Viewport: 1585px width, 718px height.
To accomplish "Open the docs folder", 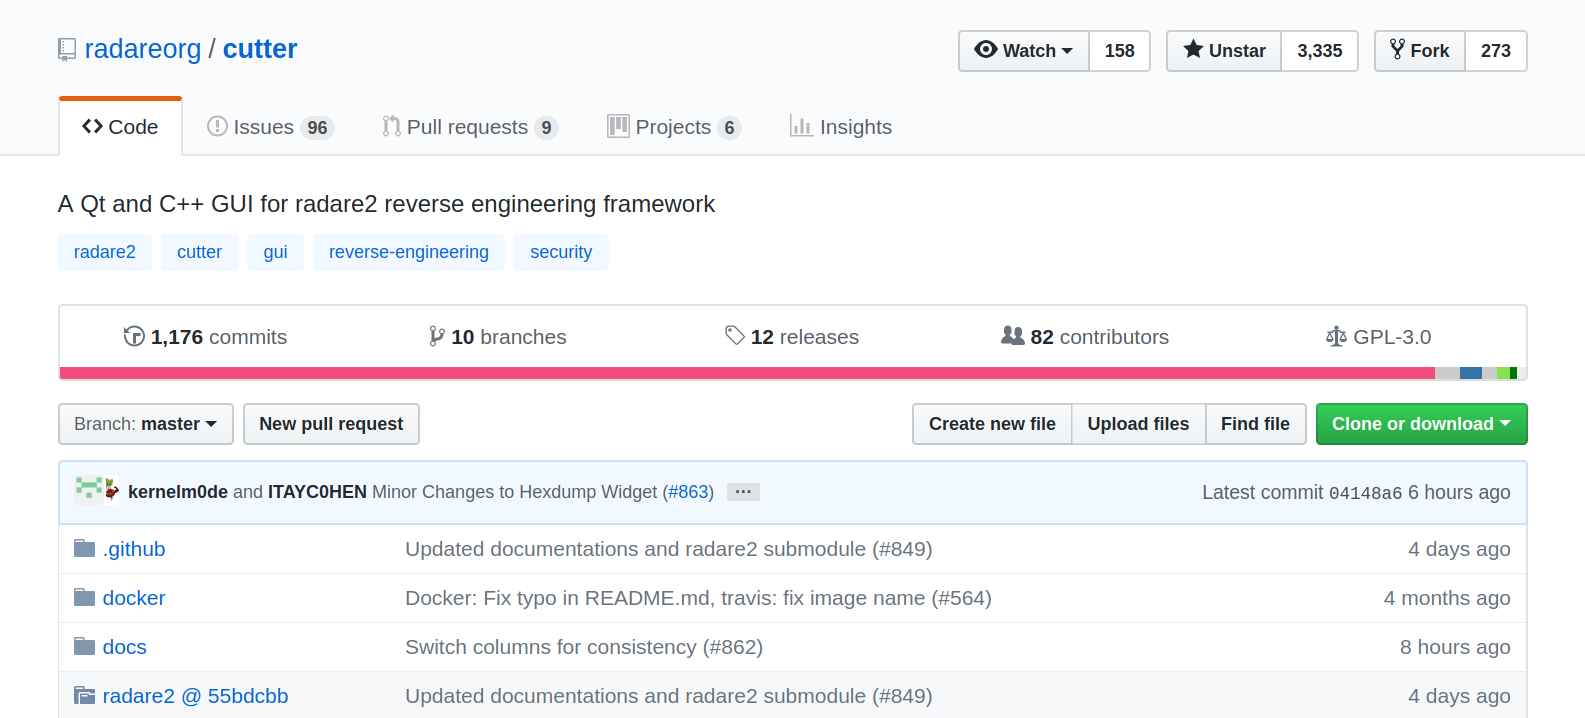I will coord(125,647).
